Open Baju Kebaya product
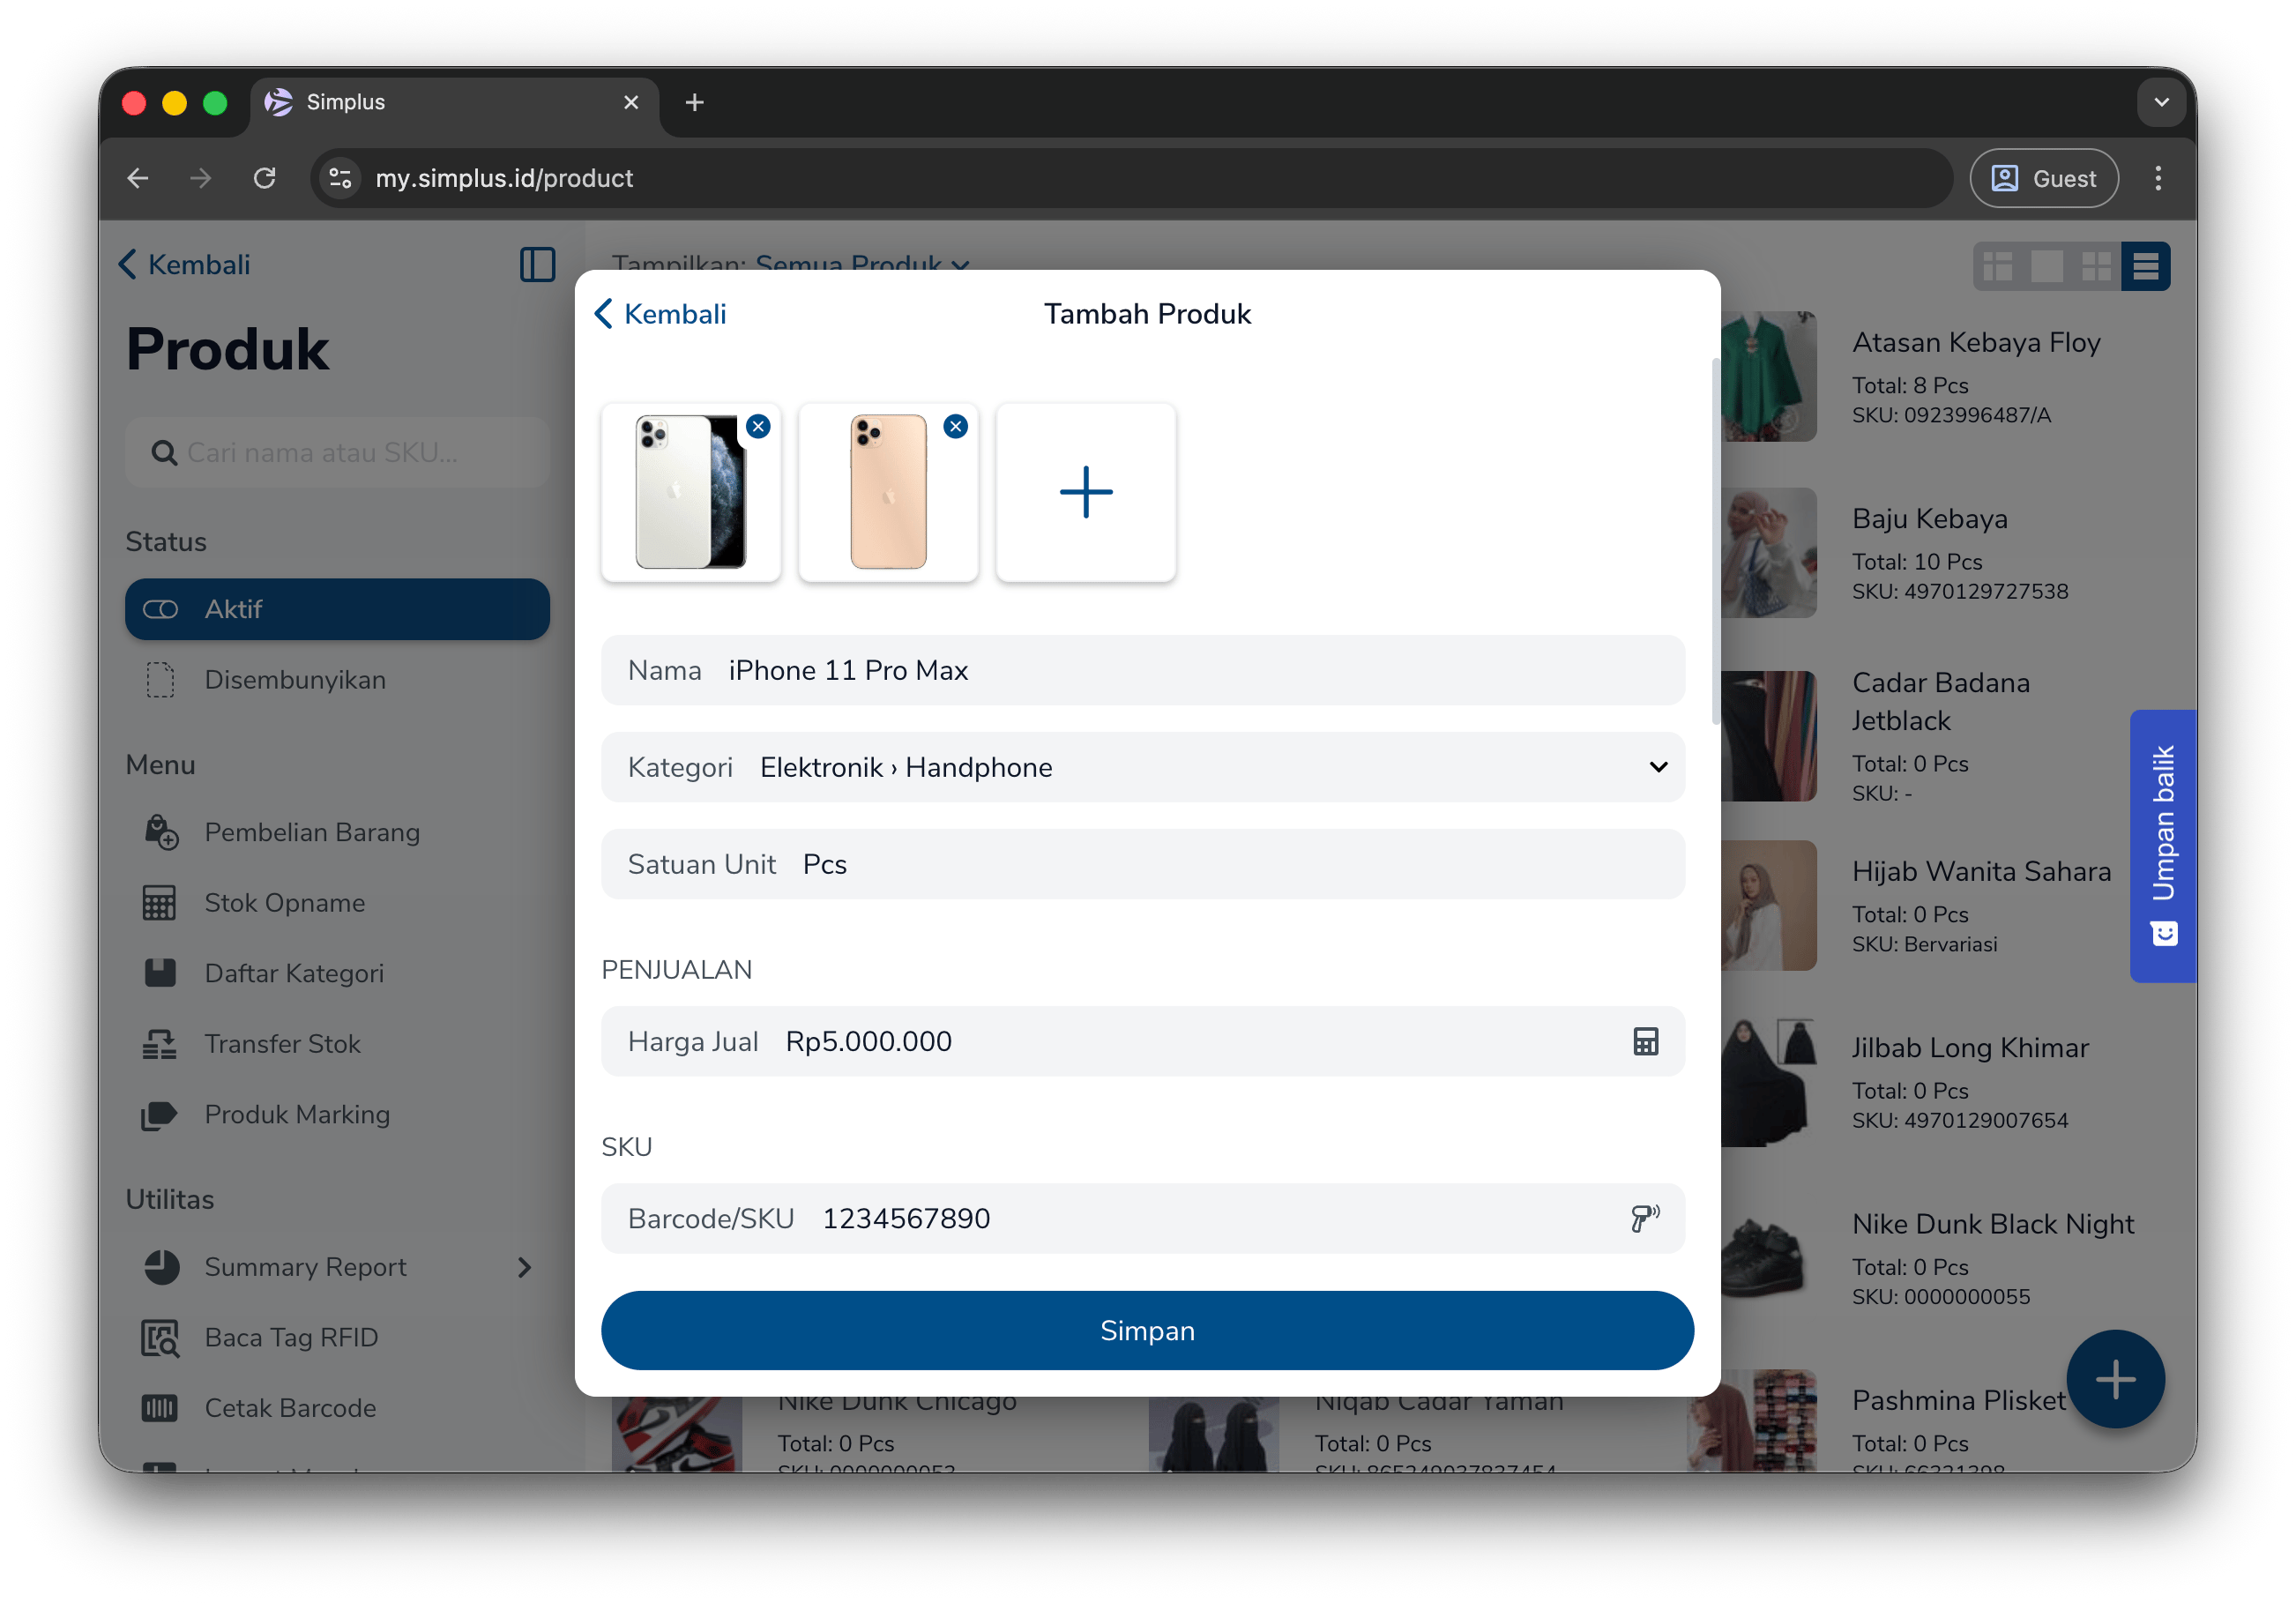The image size is (2296, 1603). (1929, 519)
